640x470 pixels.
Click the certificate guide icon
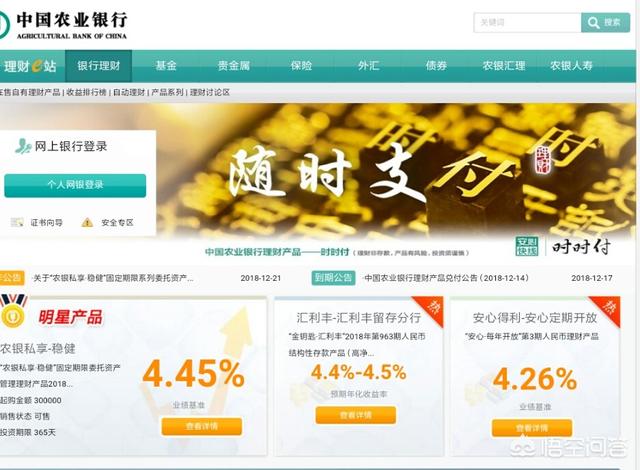[x=17, y=222]
